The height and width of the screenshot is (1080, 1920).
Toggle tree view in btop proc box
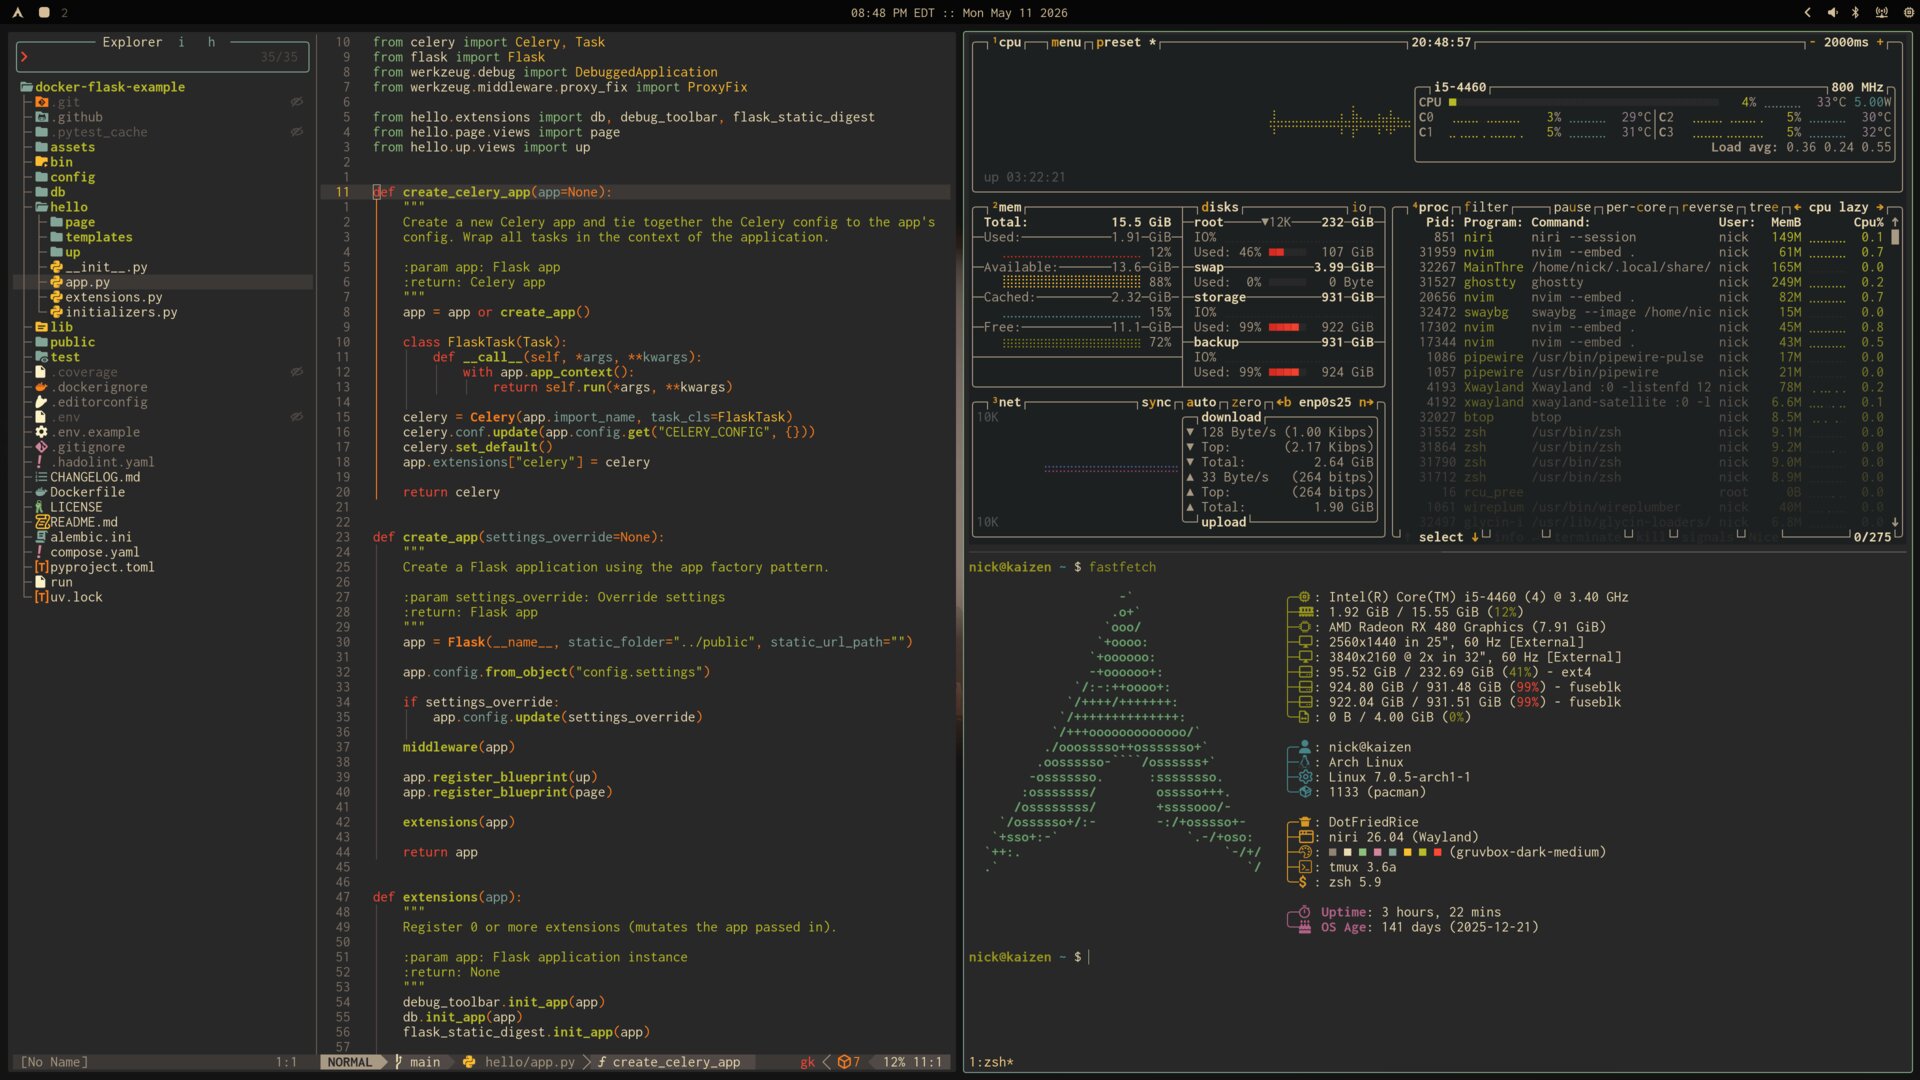(1764, 207)
